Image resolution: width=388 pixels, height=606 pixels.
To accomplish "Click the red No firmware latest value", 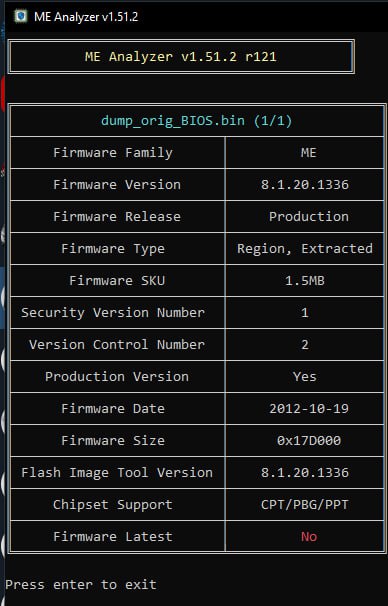I will click(x=309, y=536).
